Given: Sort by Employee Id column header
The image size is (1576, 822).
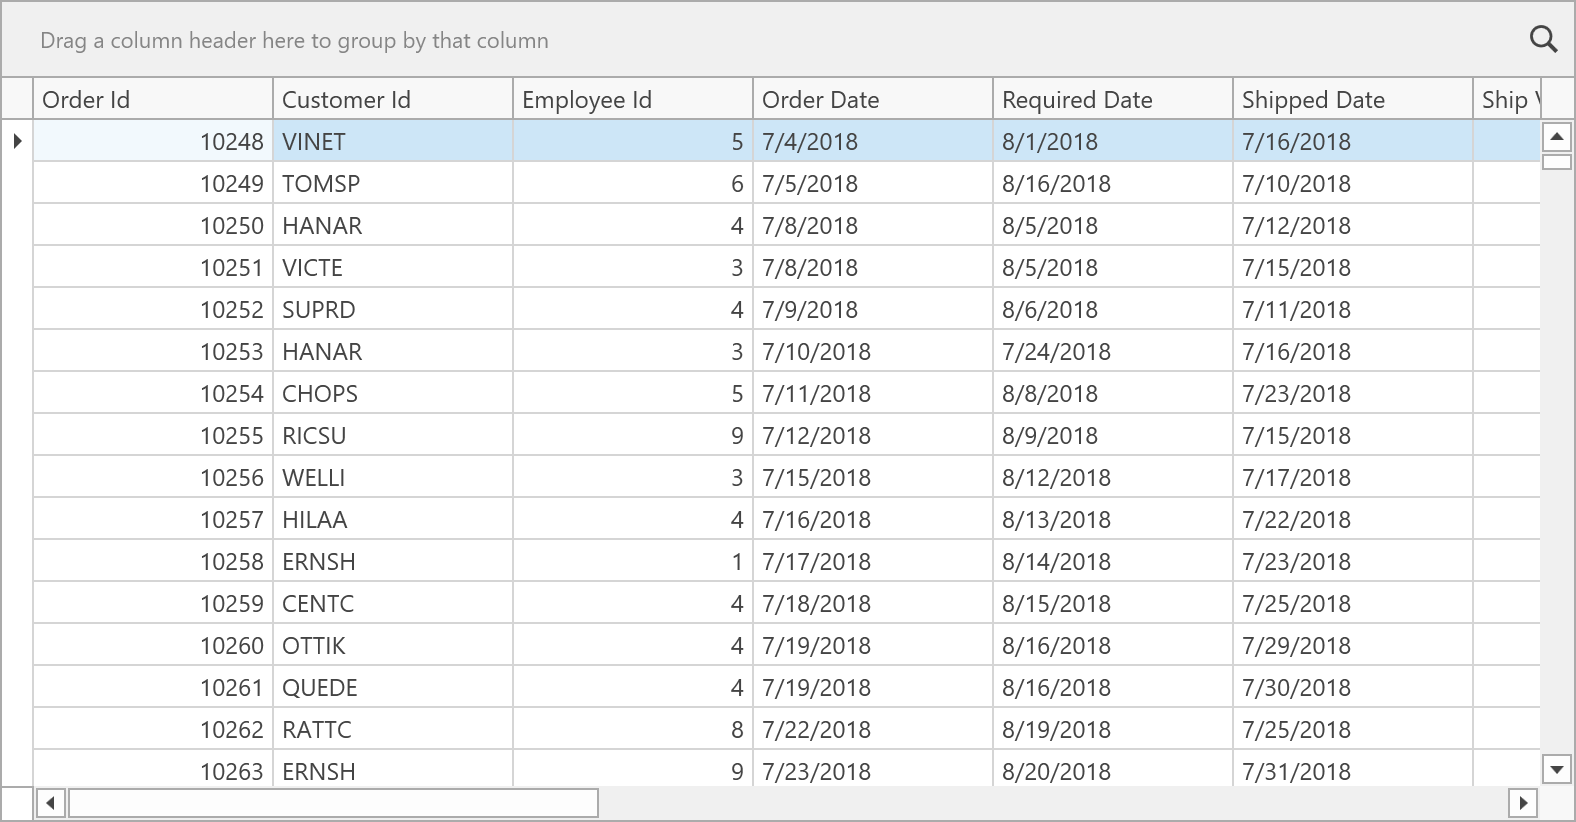Looking at the screenshot, I should click(633, 99).
